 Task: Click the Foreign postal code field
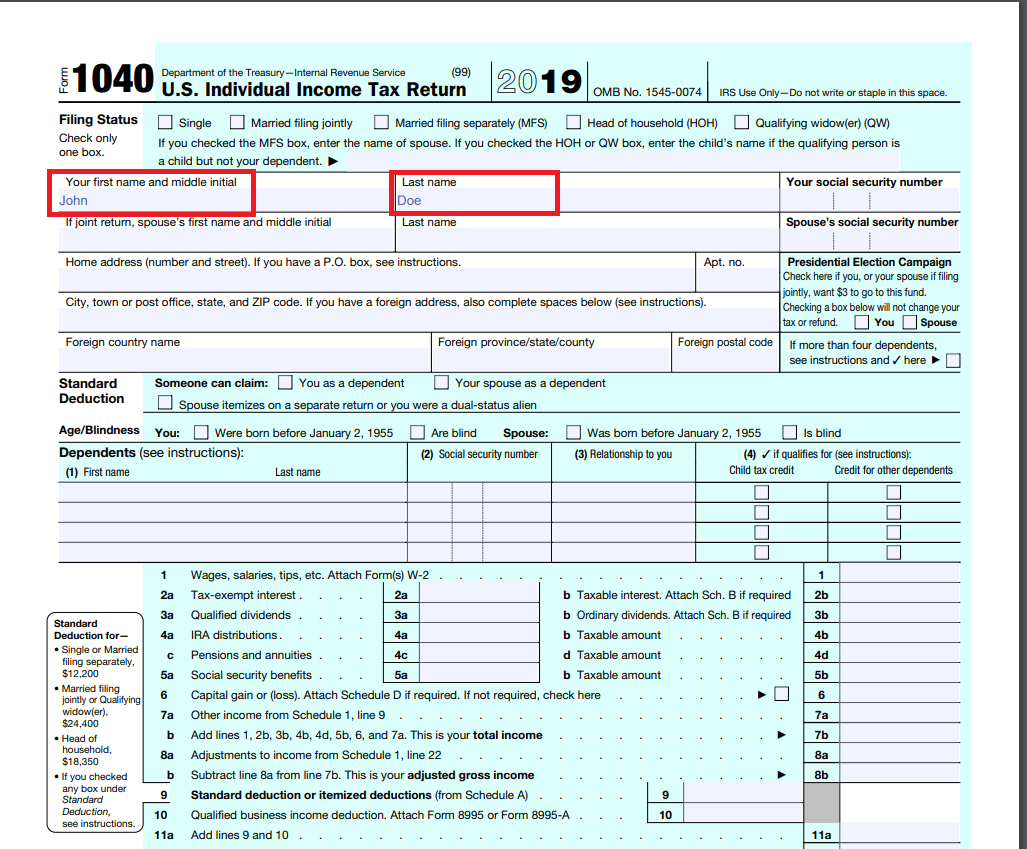[725, 360]
